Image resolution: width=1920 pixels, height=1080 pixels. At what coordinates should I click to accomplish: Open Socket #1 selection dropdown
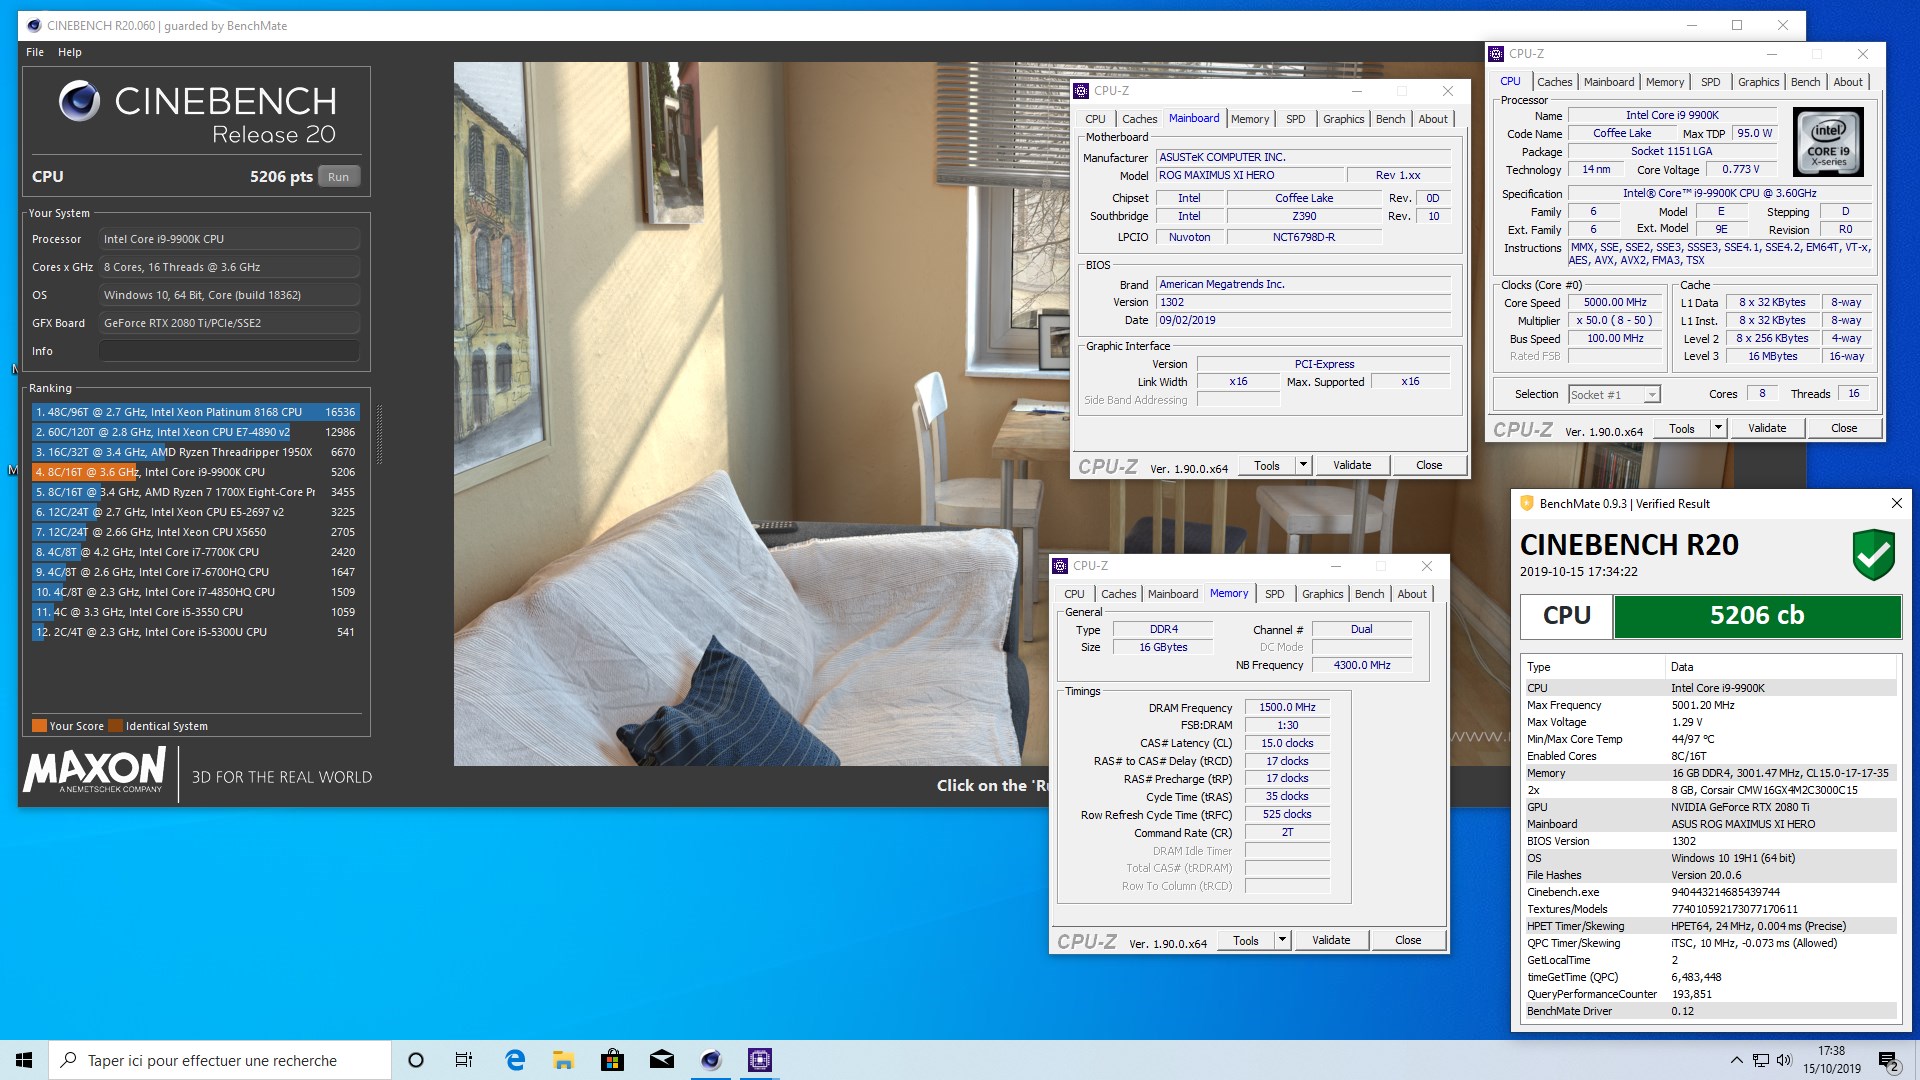coord(1614,395)
